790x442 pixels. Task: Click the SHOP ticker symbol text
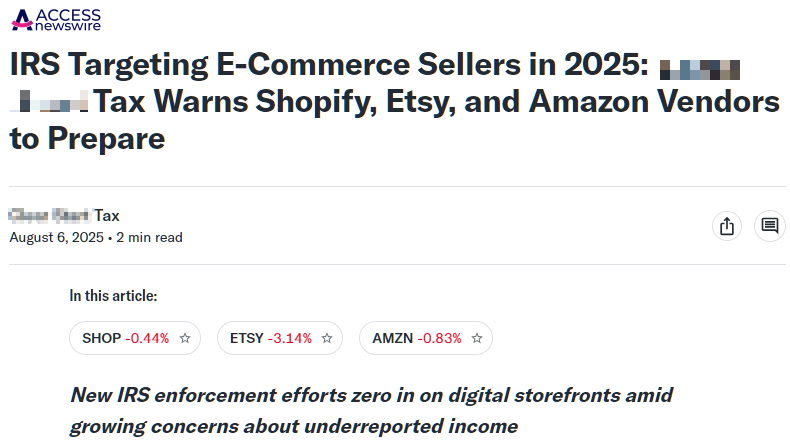pyautogui.click(x=101, y=338)
